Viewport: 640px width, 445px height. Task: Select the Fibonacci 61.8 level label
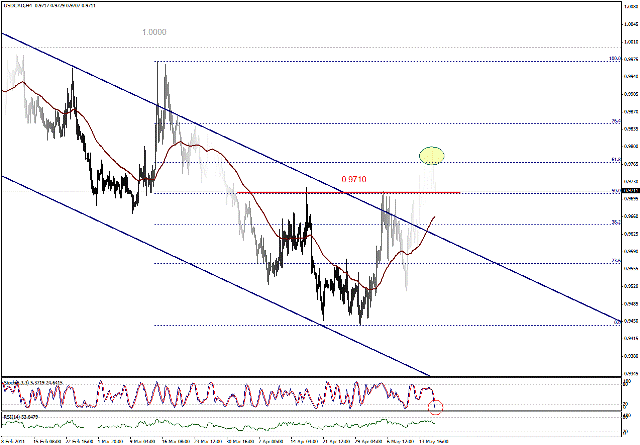point(614,160)
